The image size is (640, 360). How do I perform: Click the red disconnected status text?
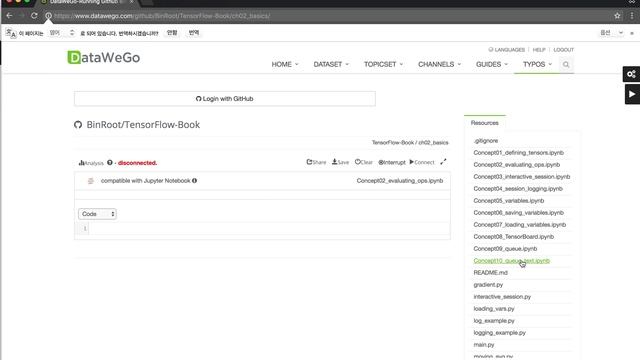(x=137, y=163)
